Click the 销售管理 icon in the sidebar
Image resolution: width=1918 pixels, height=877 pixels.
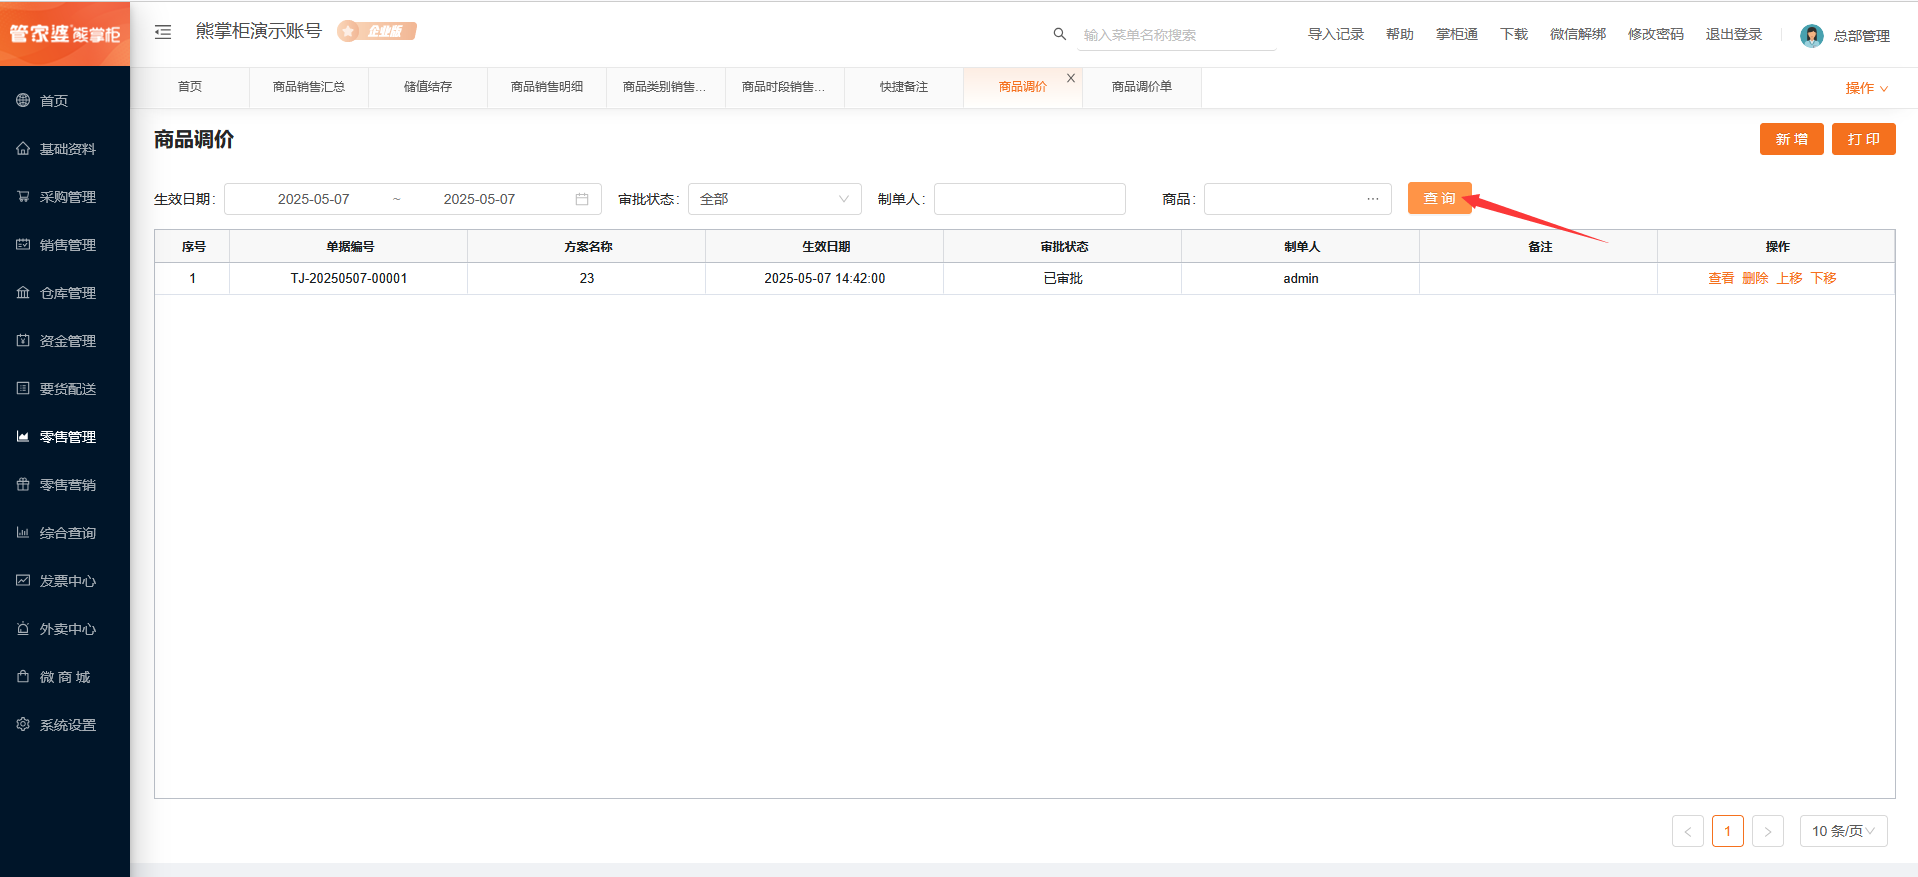23,244
